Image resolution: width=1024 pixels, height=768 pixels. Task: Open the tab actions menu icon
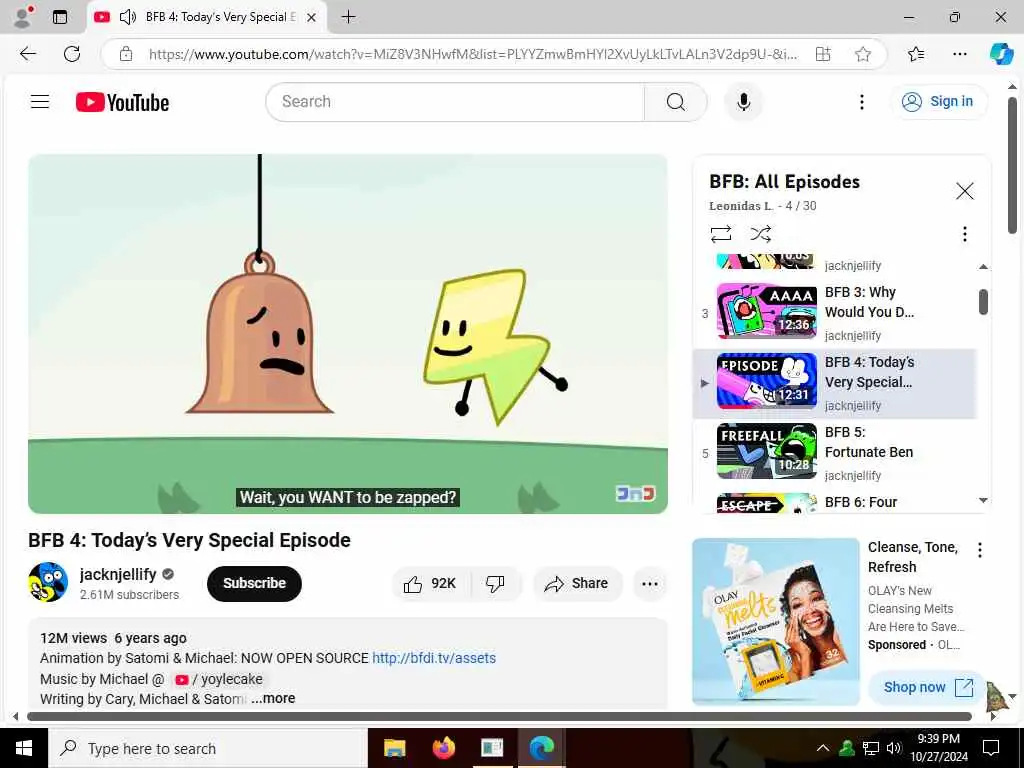click(x=60, y=17)
